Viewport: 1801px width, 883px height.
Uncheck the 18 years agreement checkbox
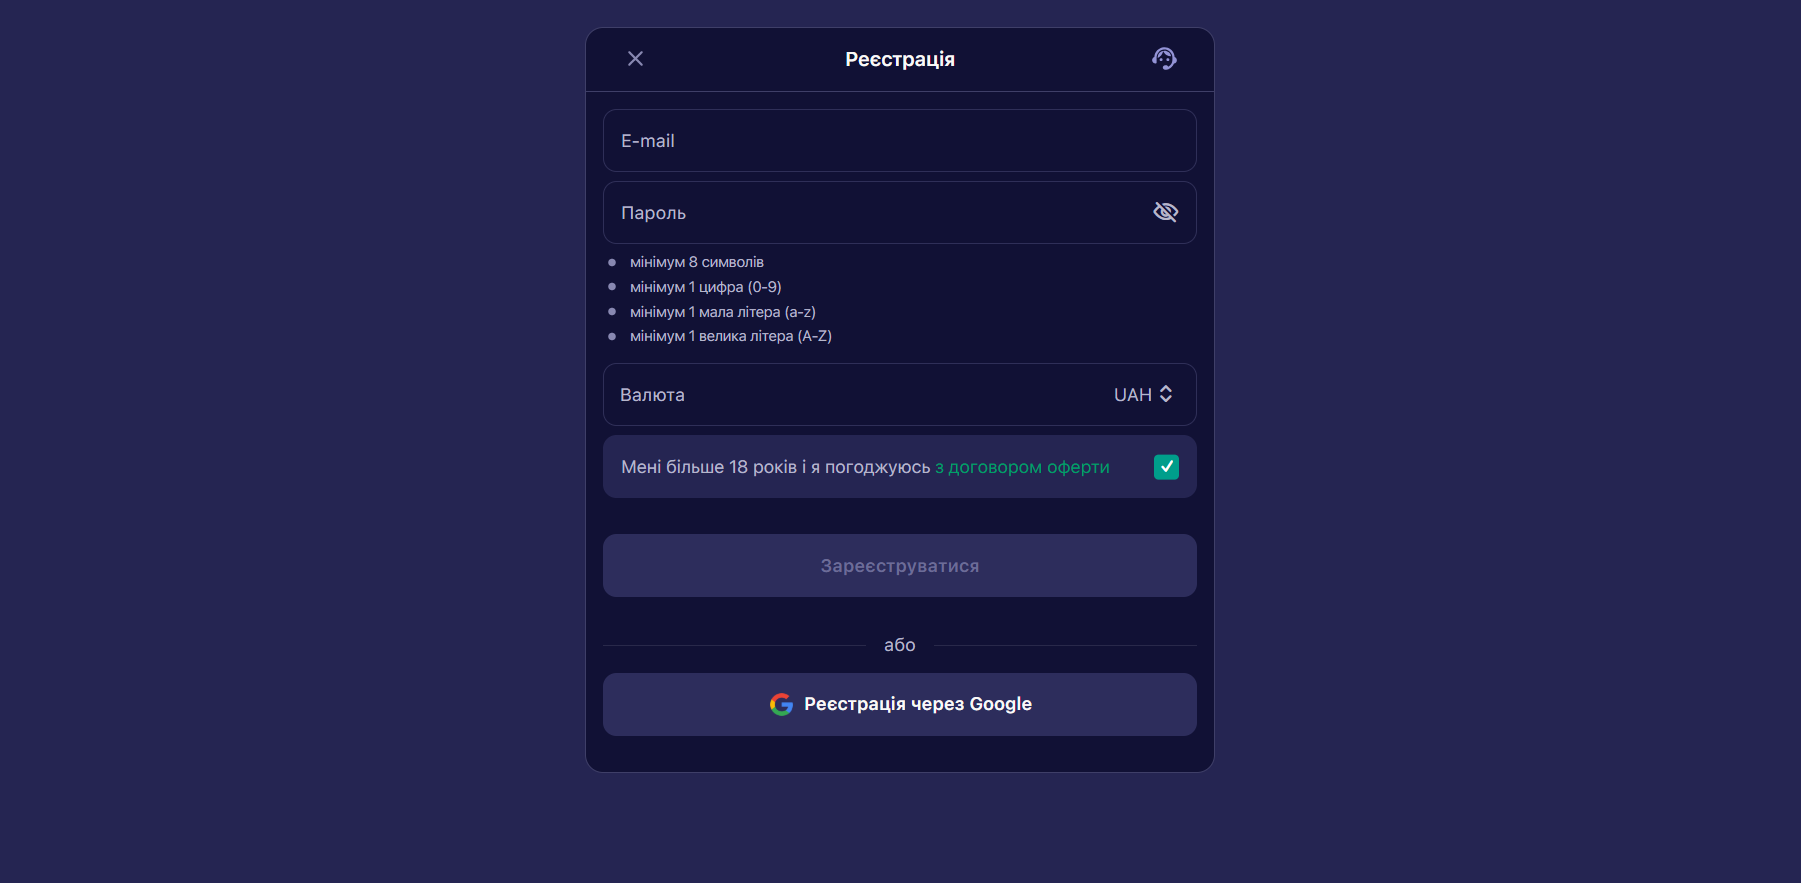(x=1166, y=467)
